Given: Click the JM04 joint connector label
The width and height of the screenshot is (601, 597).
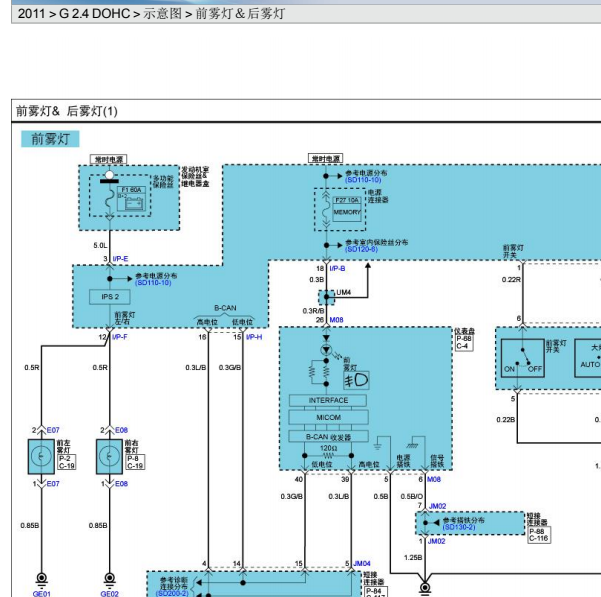Looking at the screenshot, I should pyautogui.click(x=362, y=563).
